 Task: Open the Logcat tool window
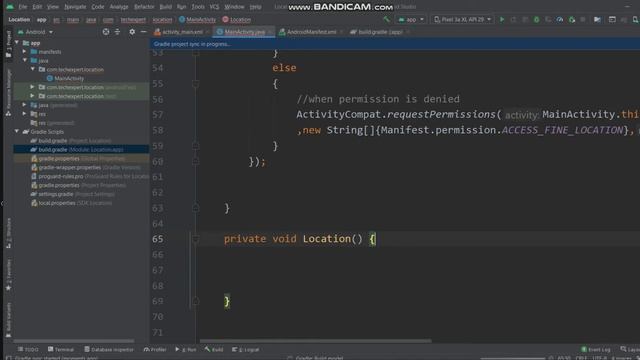[246, 349]
